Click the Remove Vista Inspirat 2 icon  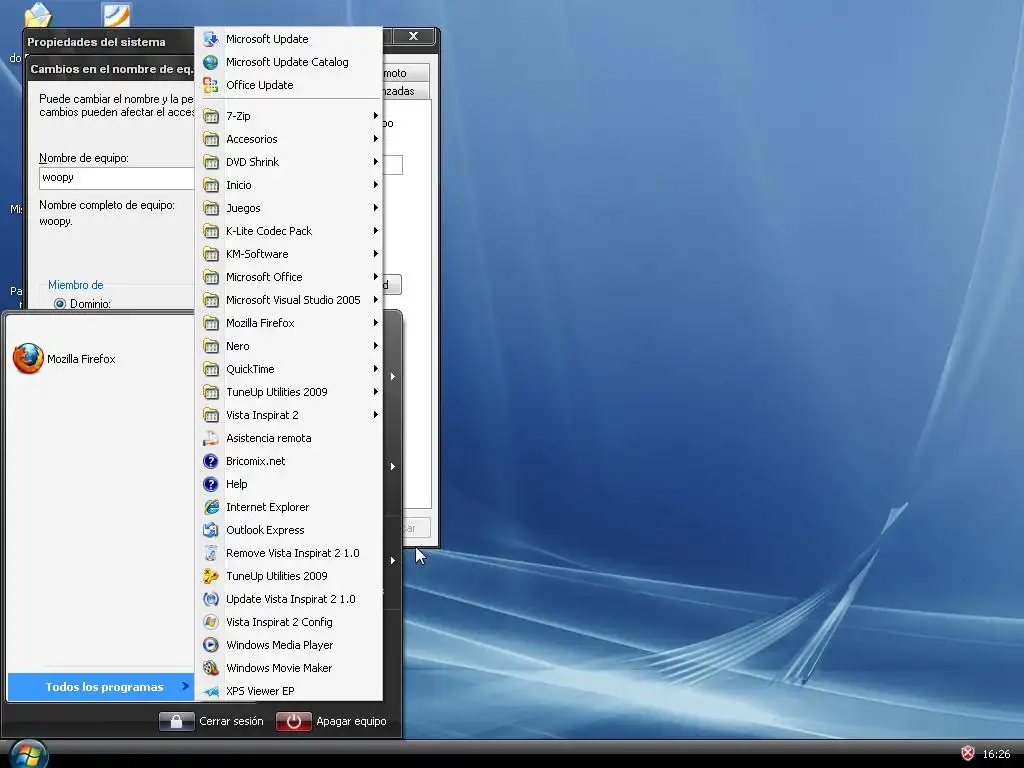pyautogui.click(x=210, y=553)
